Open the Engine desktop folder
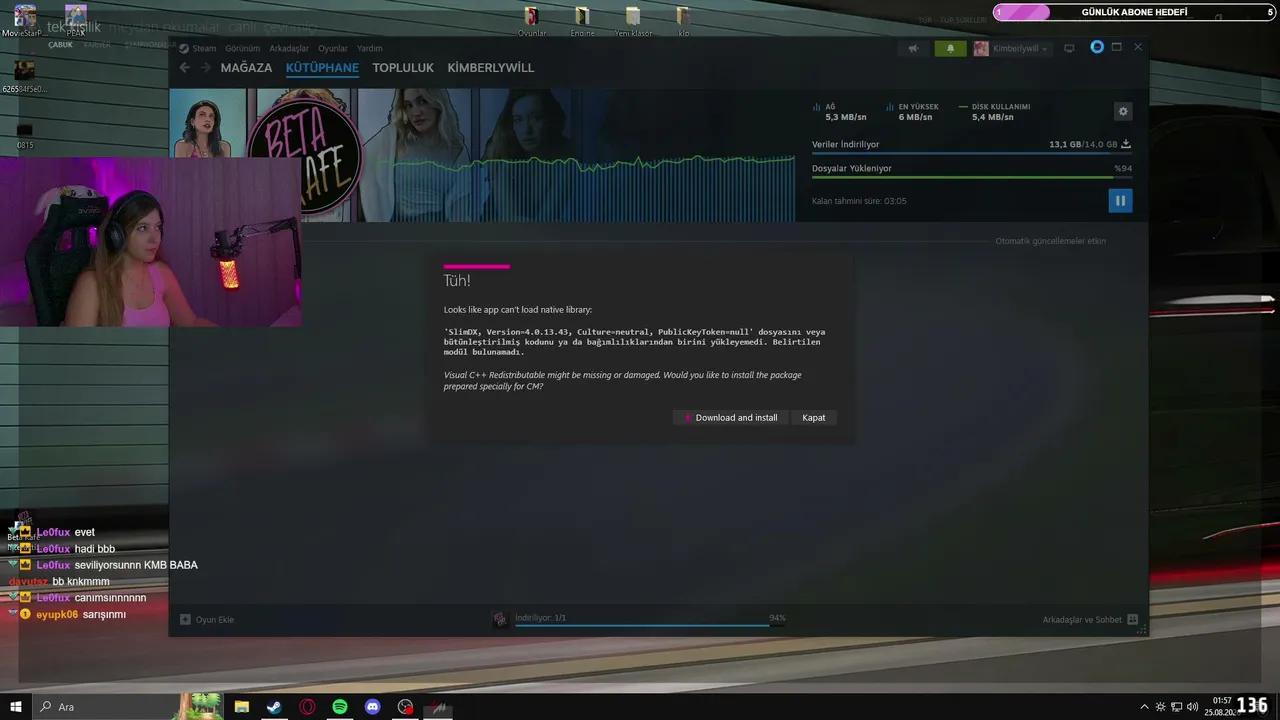The width and height of the screenshot is (1280, 720). click(582, 21)
